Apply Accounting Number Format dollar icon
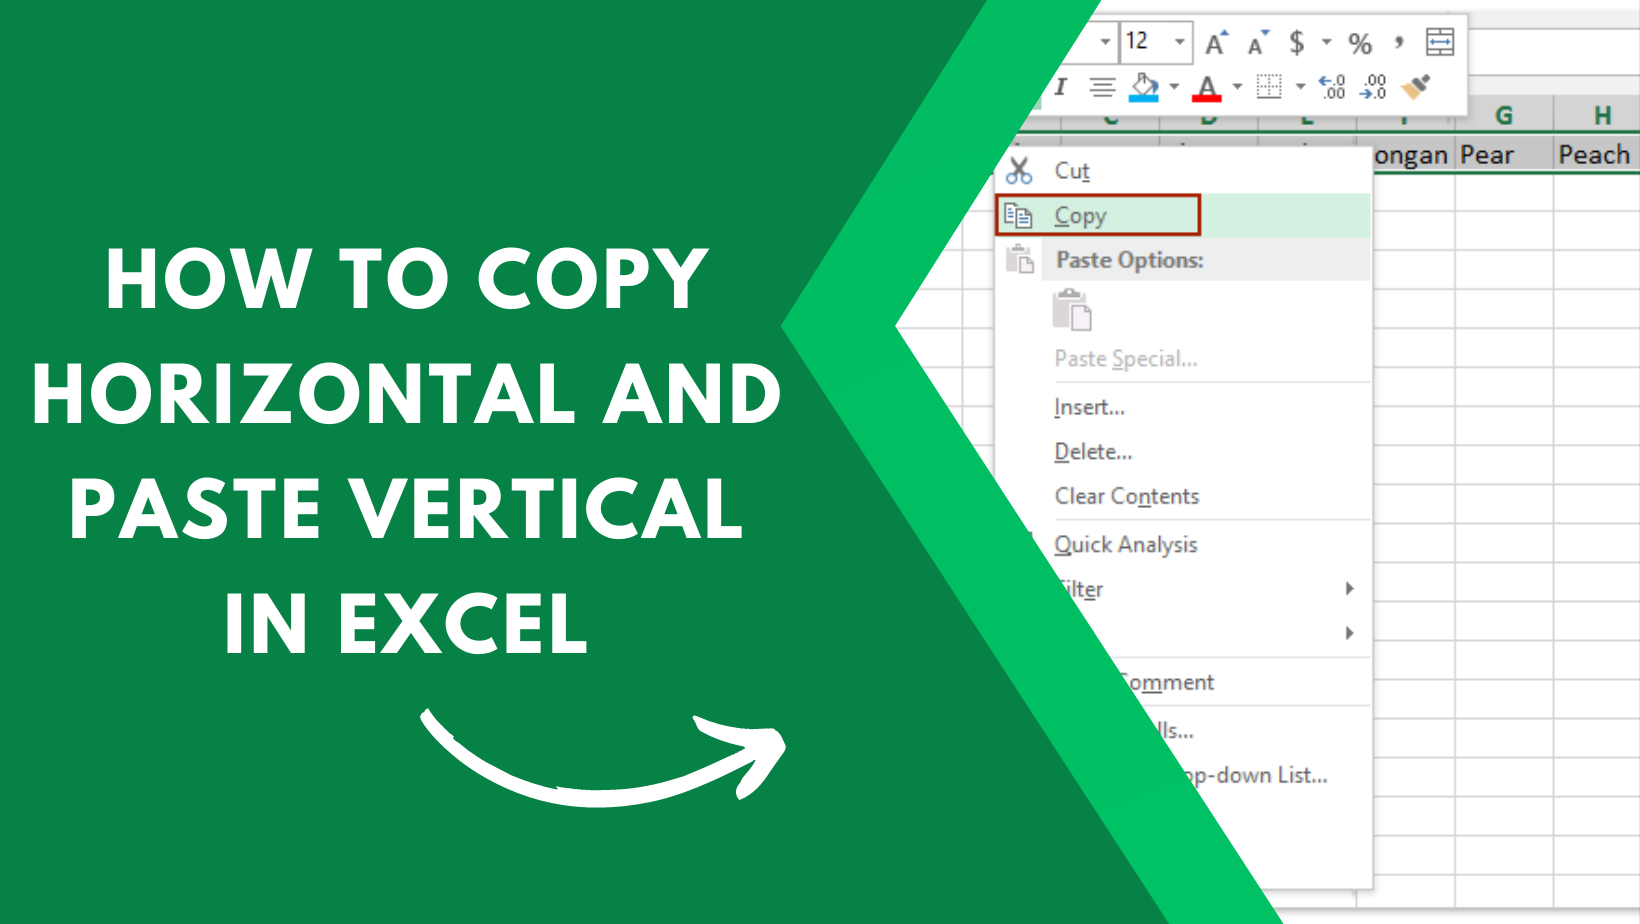The image size is (1640, 924). tap(1297, 42)
